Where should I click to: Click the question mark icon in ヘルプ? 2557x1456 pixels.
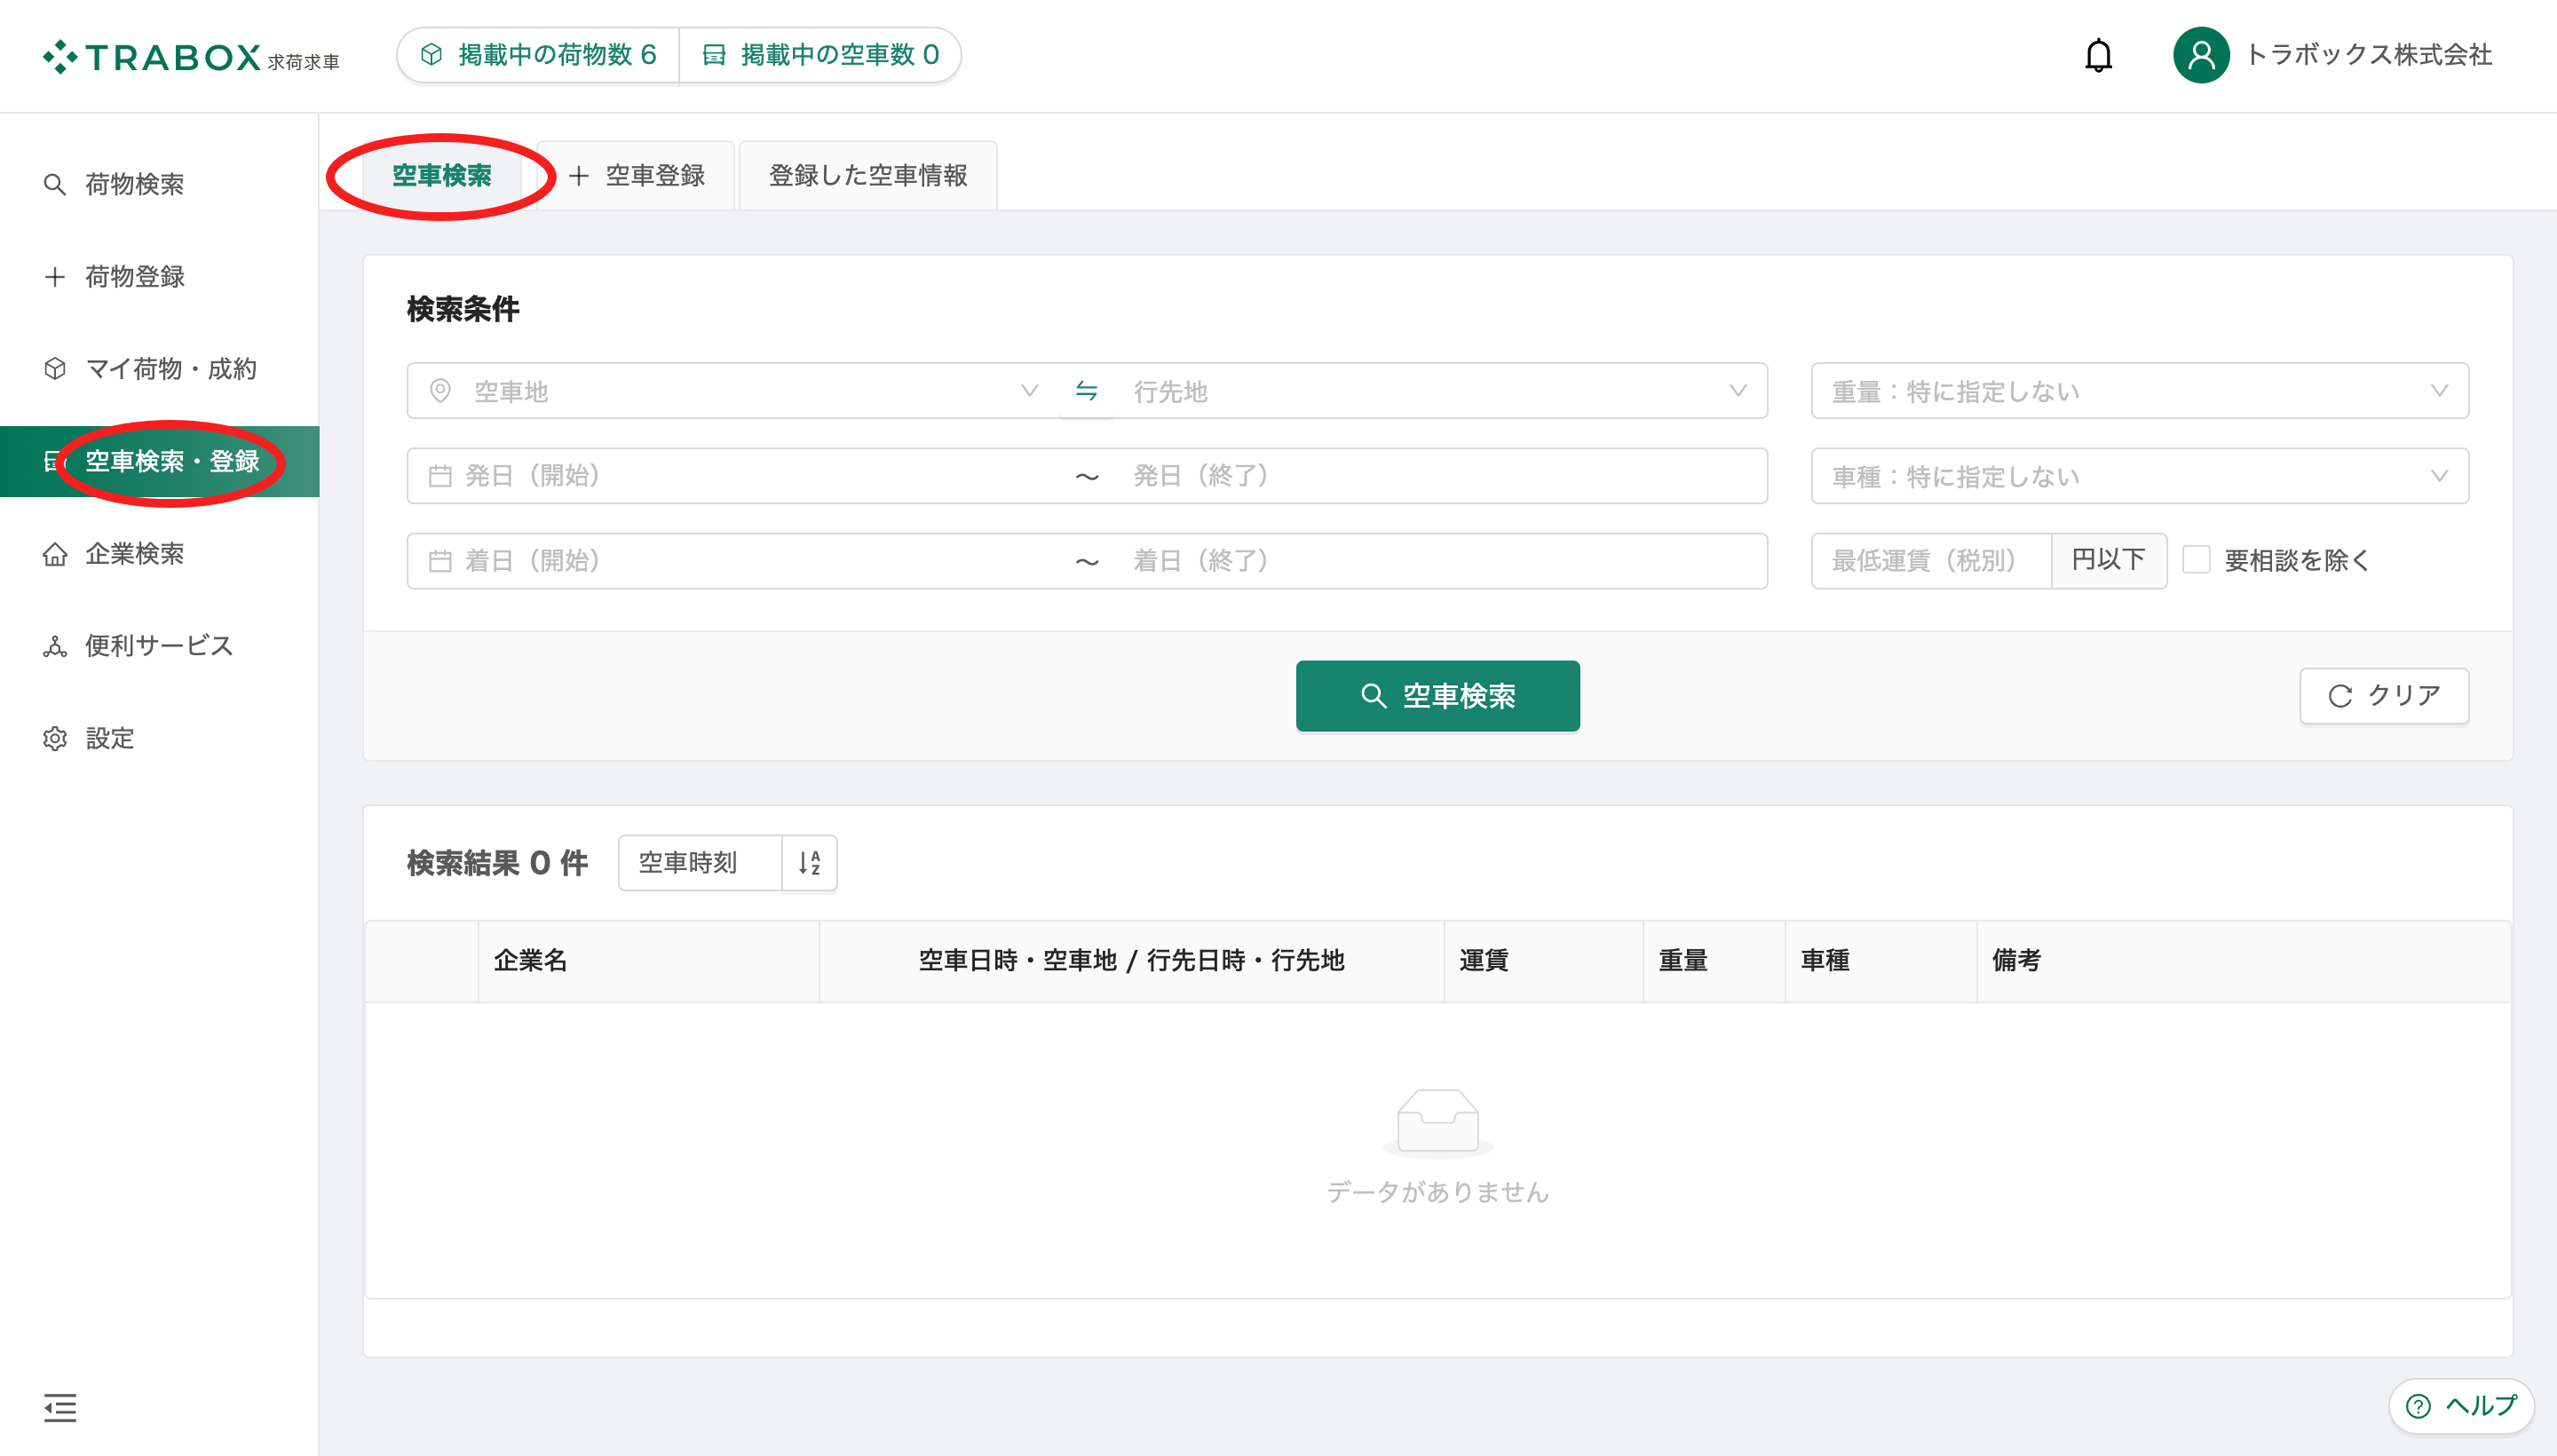[x=2418, y=1406]
